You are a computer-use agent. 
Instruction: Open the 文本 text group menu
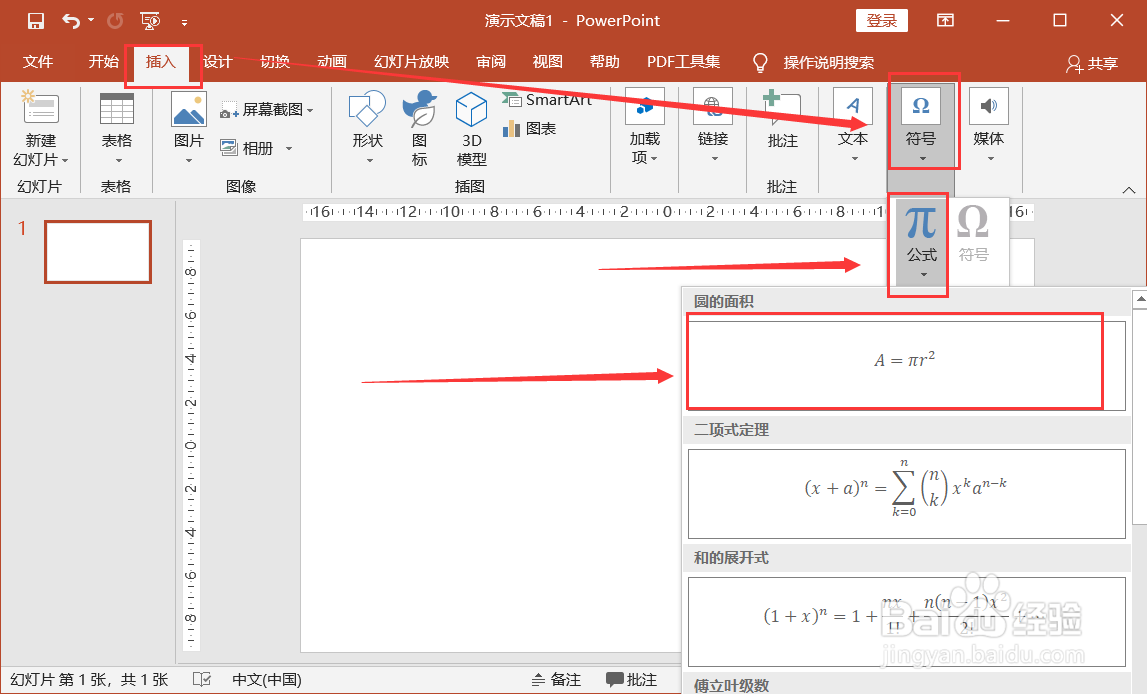tap(853, 127)
